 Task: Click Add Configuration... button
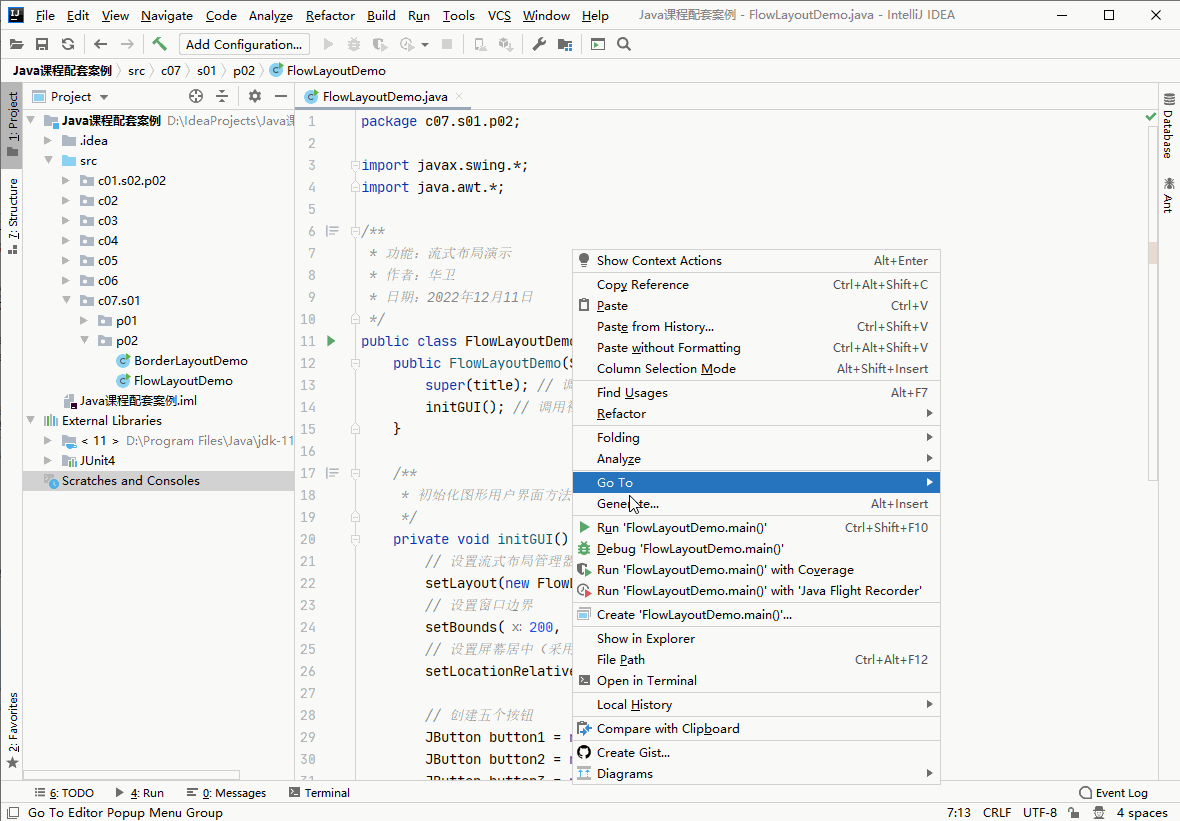(x=244, y=44)
